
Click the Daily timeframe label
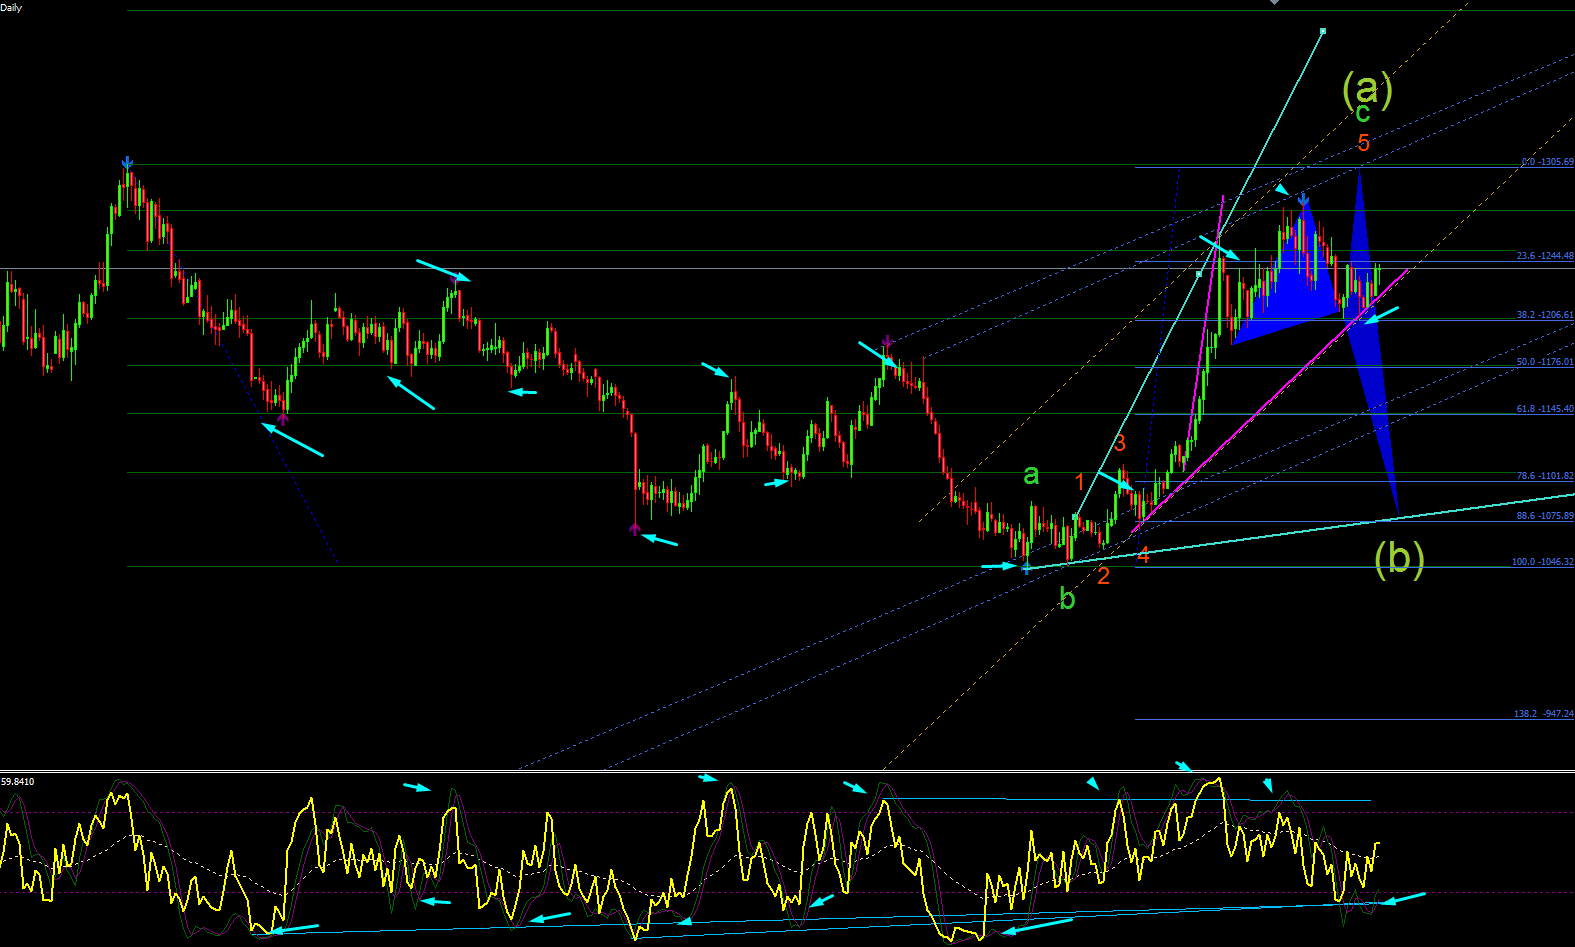(x=12, y=7)
